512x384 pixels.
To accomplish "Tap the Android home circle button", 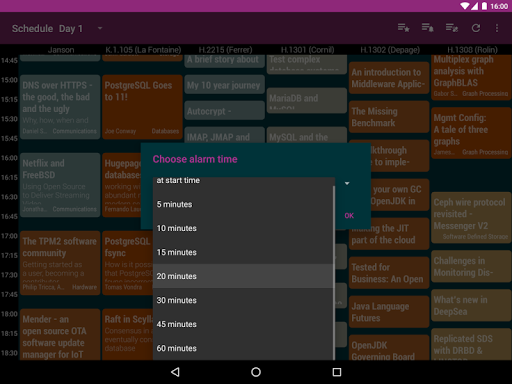I will (x=256, y=372).
